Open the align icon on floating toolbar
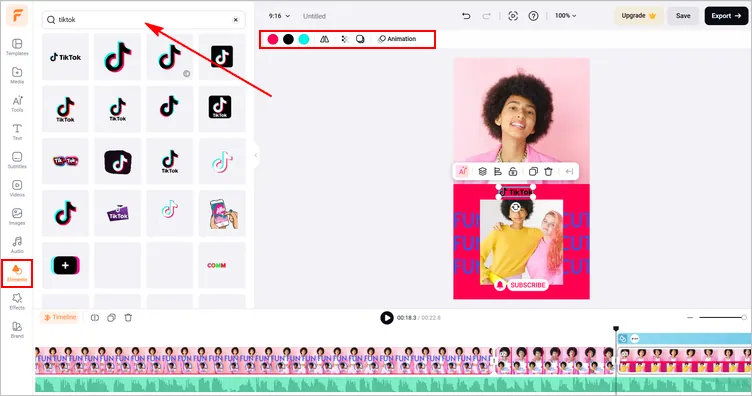 [498, 171]
